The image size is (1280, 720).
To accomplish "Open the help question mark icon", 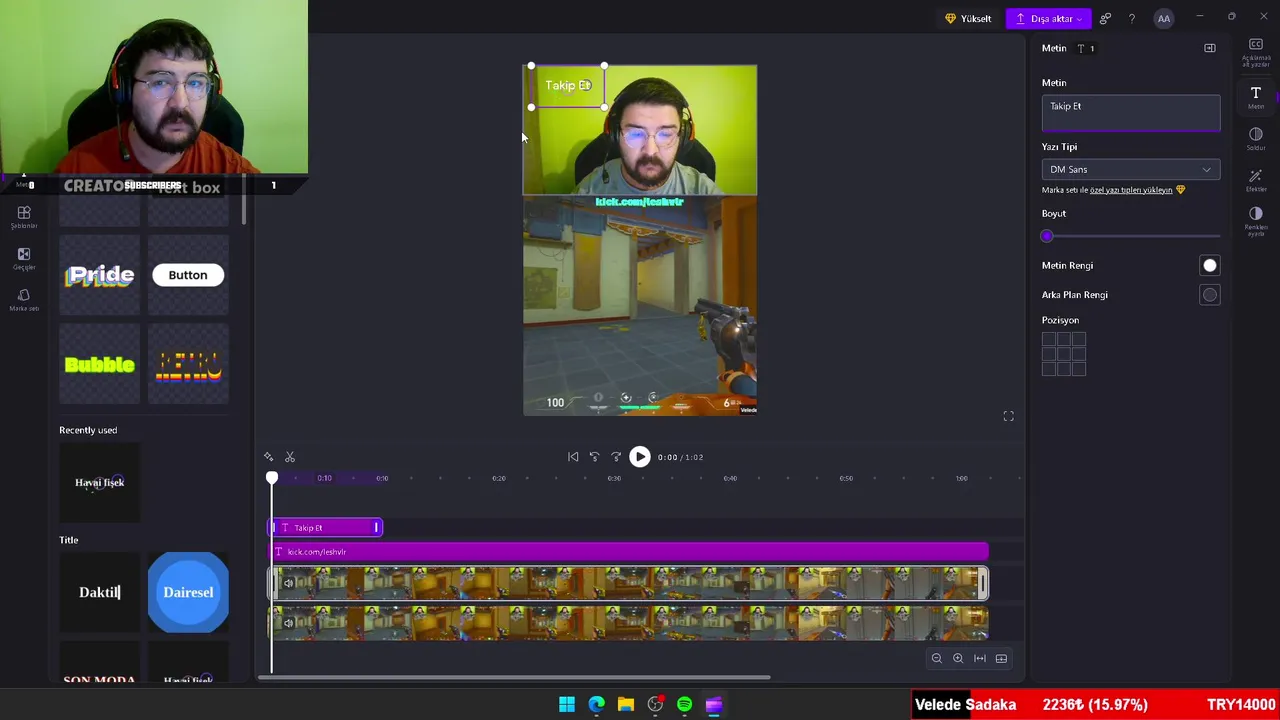I will tap(1132, 18).
